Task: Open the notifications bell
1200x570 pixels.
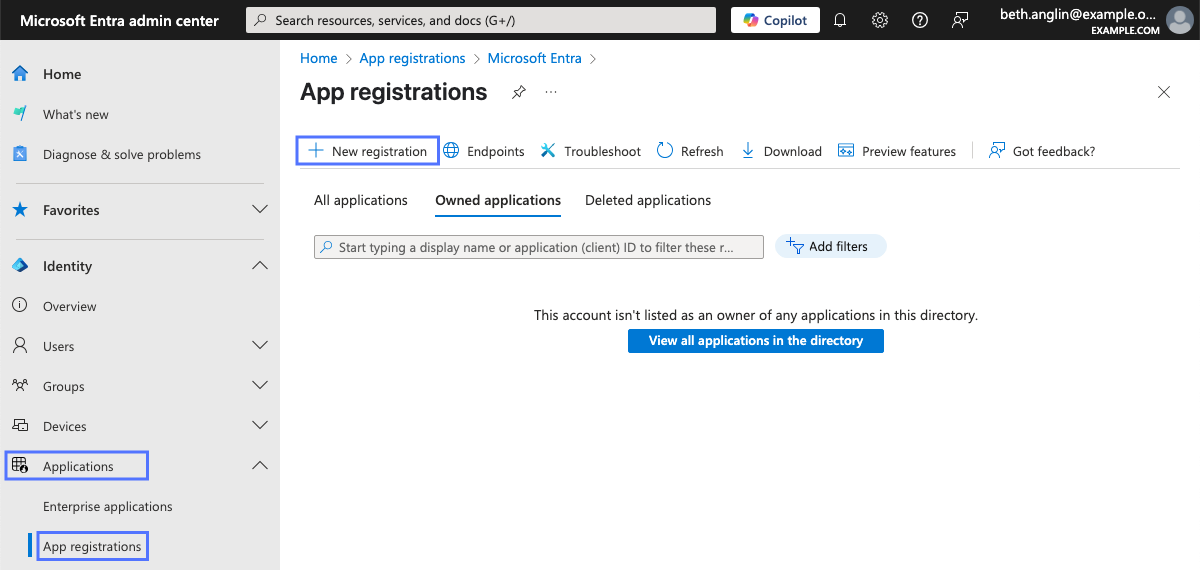Action: 840,20
